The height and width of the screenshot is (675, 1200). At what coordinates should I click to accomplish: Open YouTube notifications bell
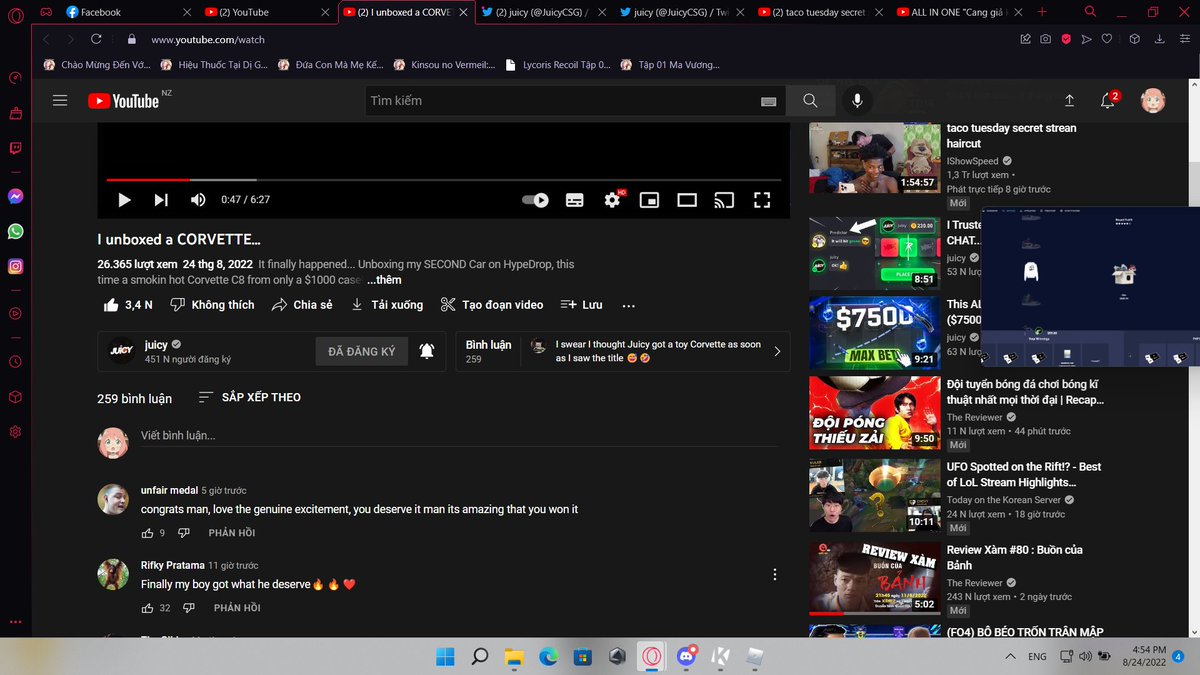1108,101
